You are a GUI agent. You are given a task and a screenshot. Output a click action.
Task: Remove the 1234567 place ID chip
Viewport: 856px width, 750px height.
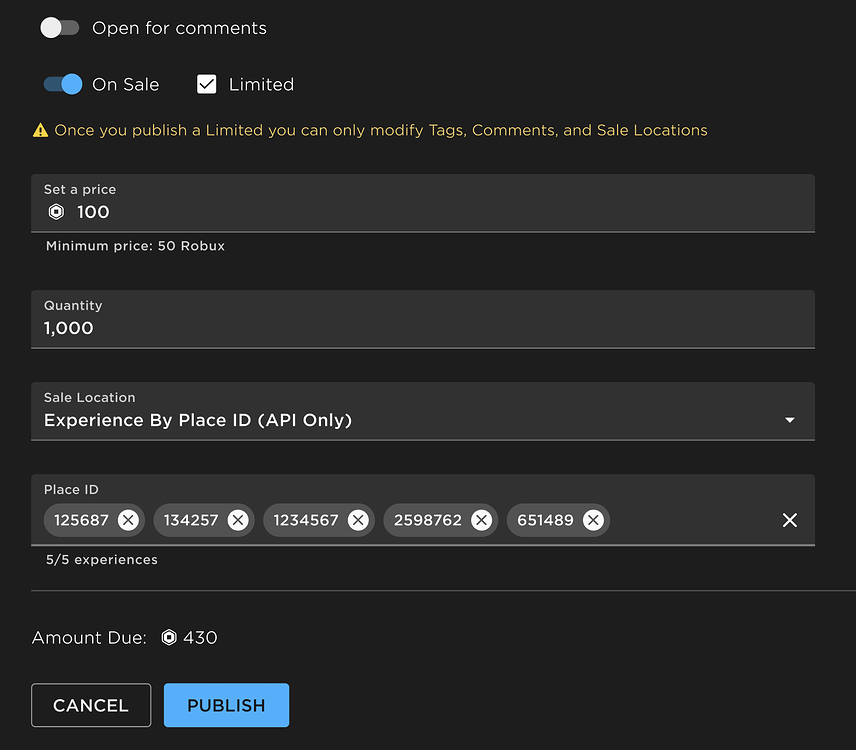click(x=358, y=520)
